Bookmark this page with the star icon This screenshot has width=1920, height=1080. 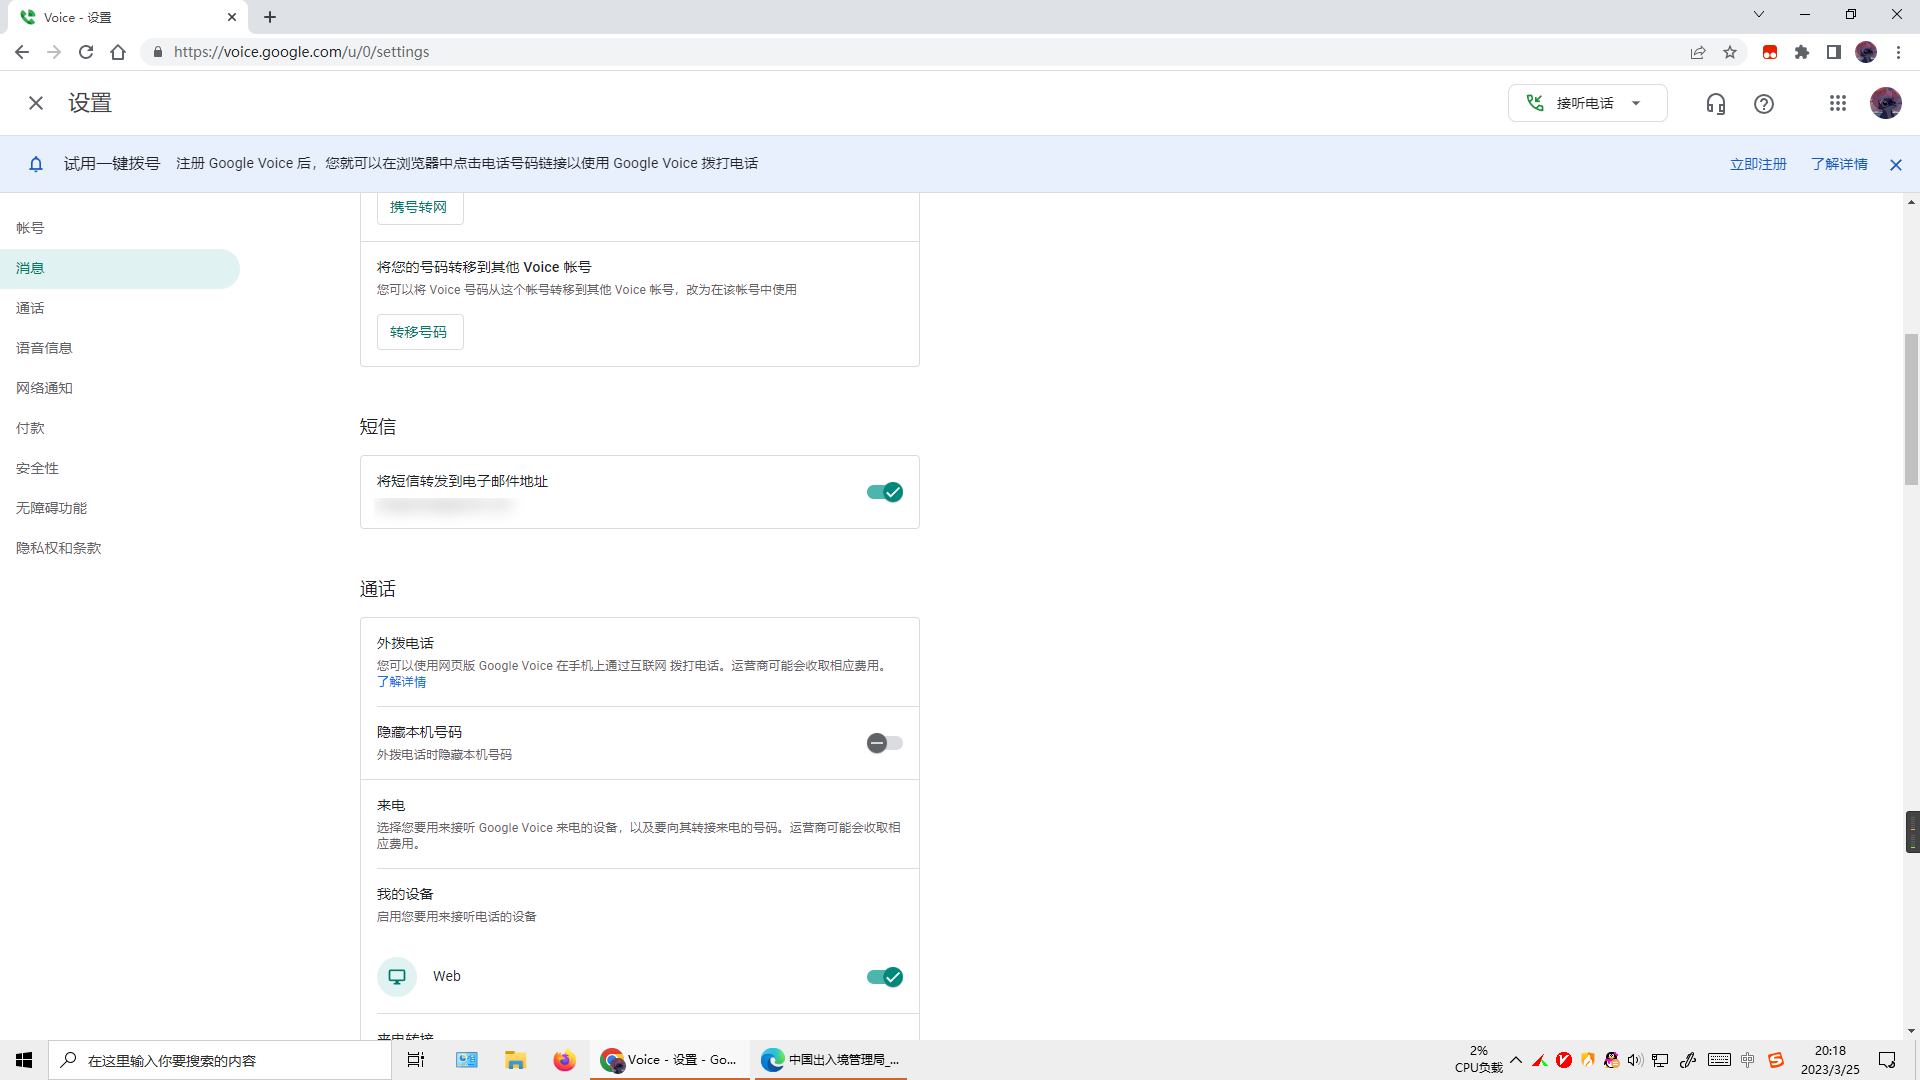point(1730,52)
